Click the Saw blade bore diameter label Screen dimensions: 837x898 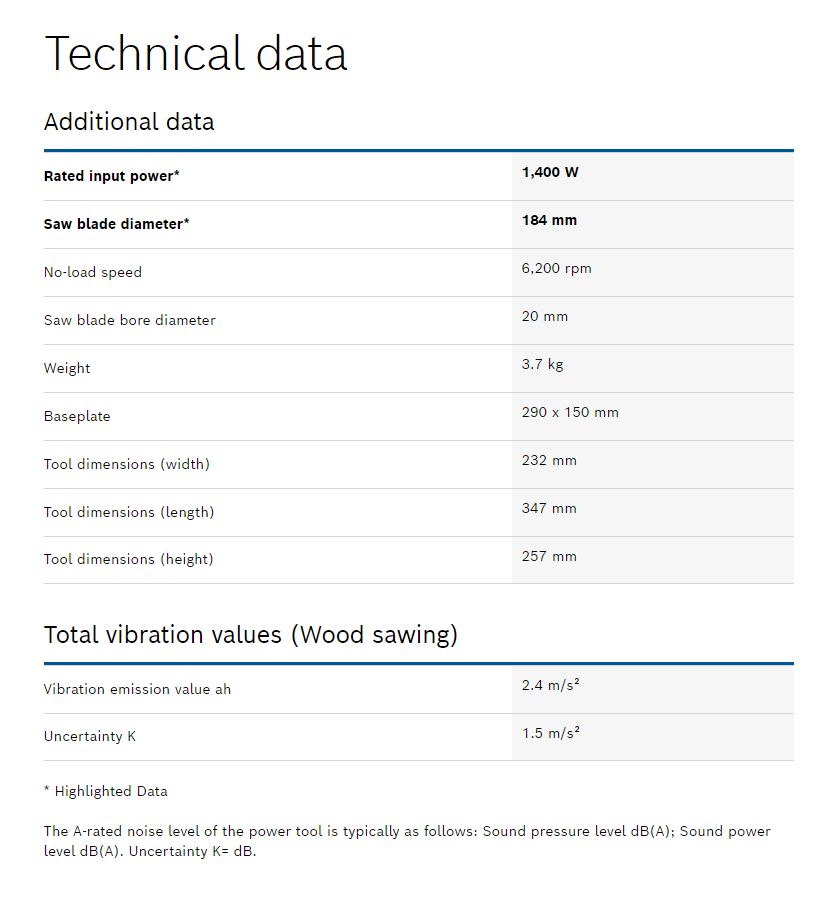pos(129,320)
